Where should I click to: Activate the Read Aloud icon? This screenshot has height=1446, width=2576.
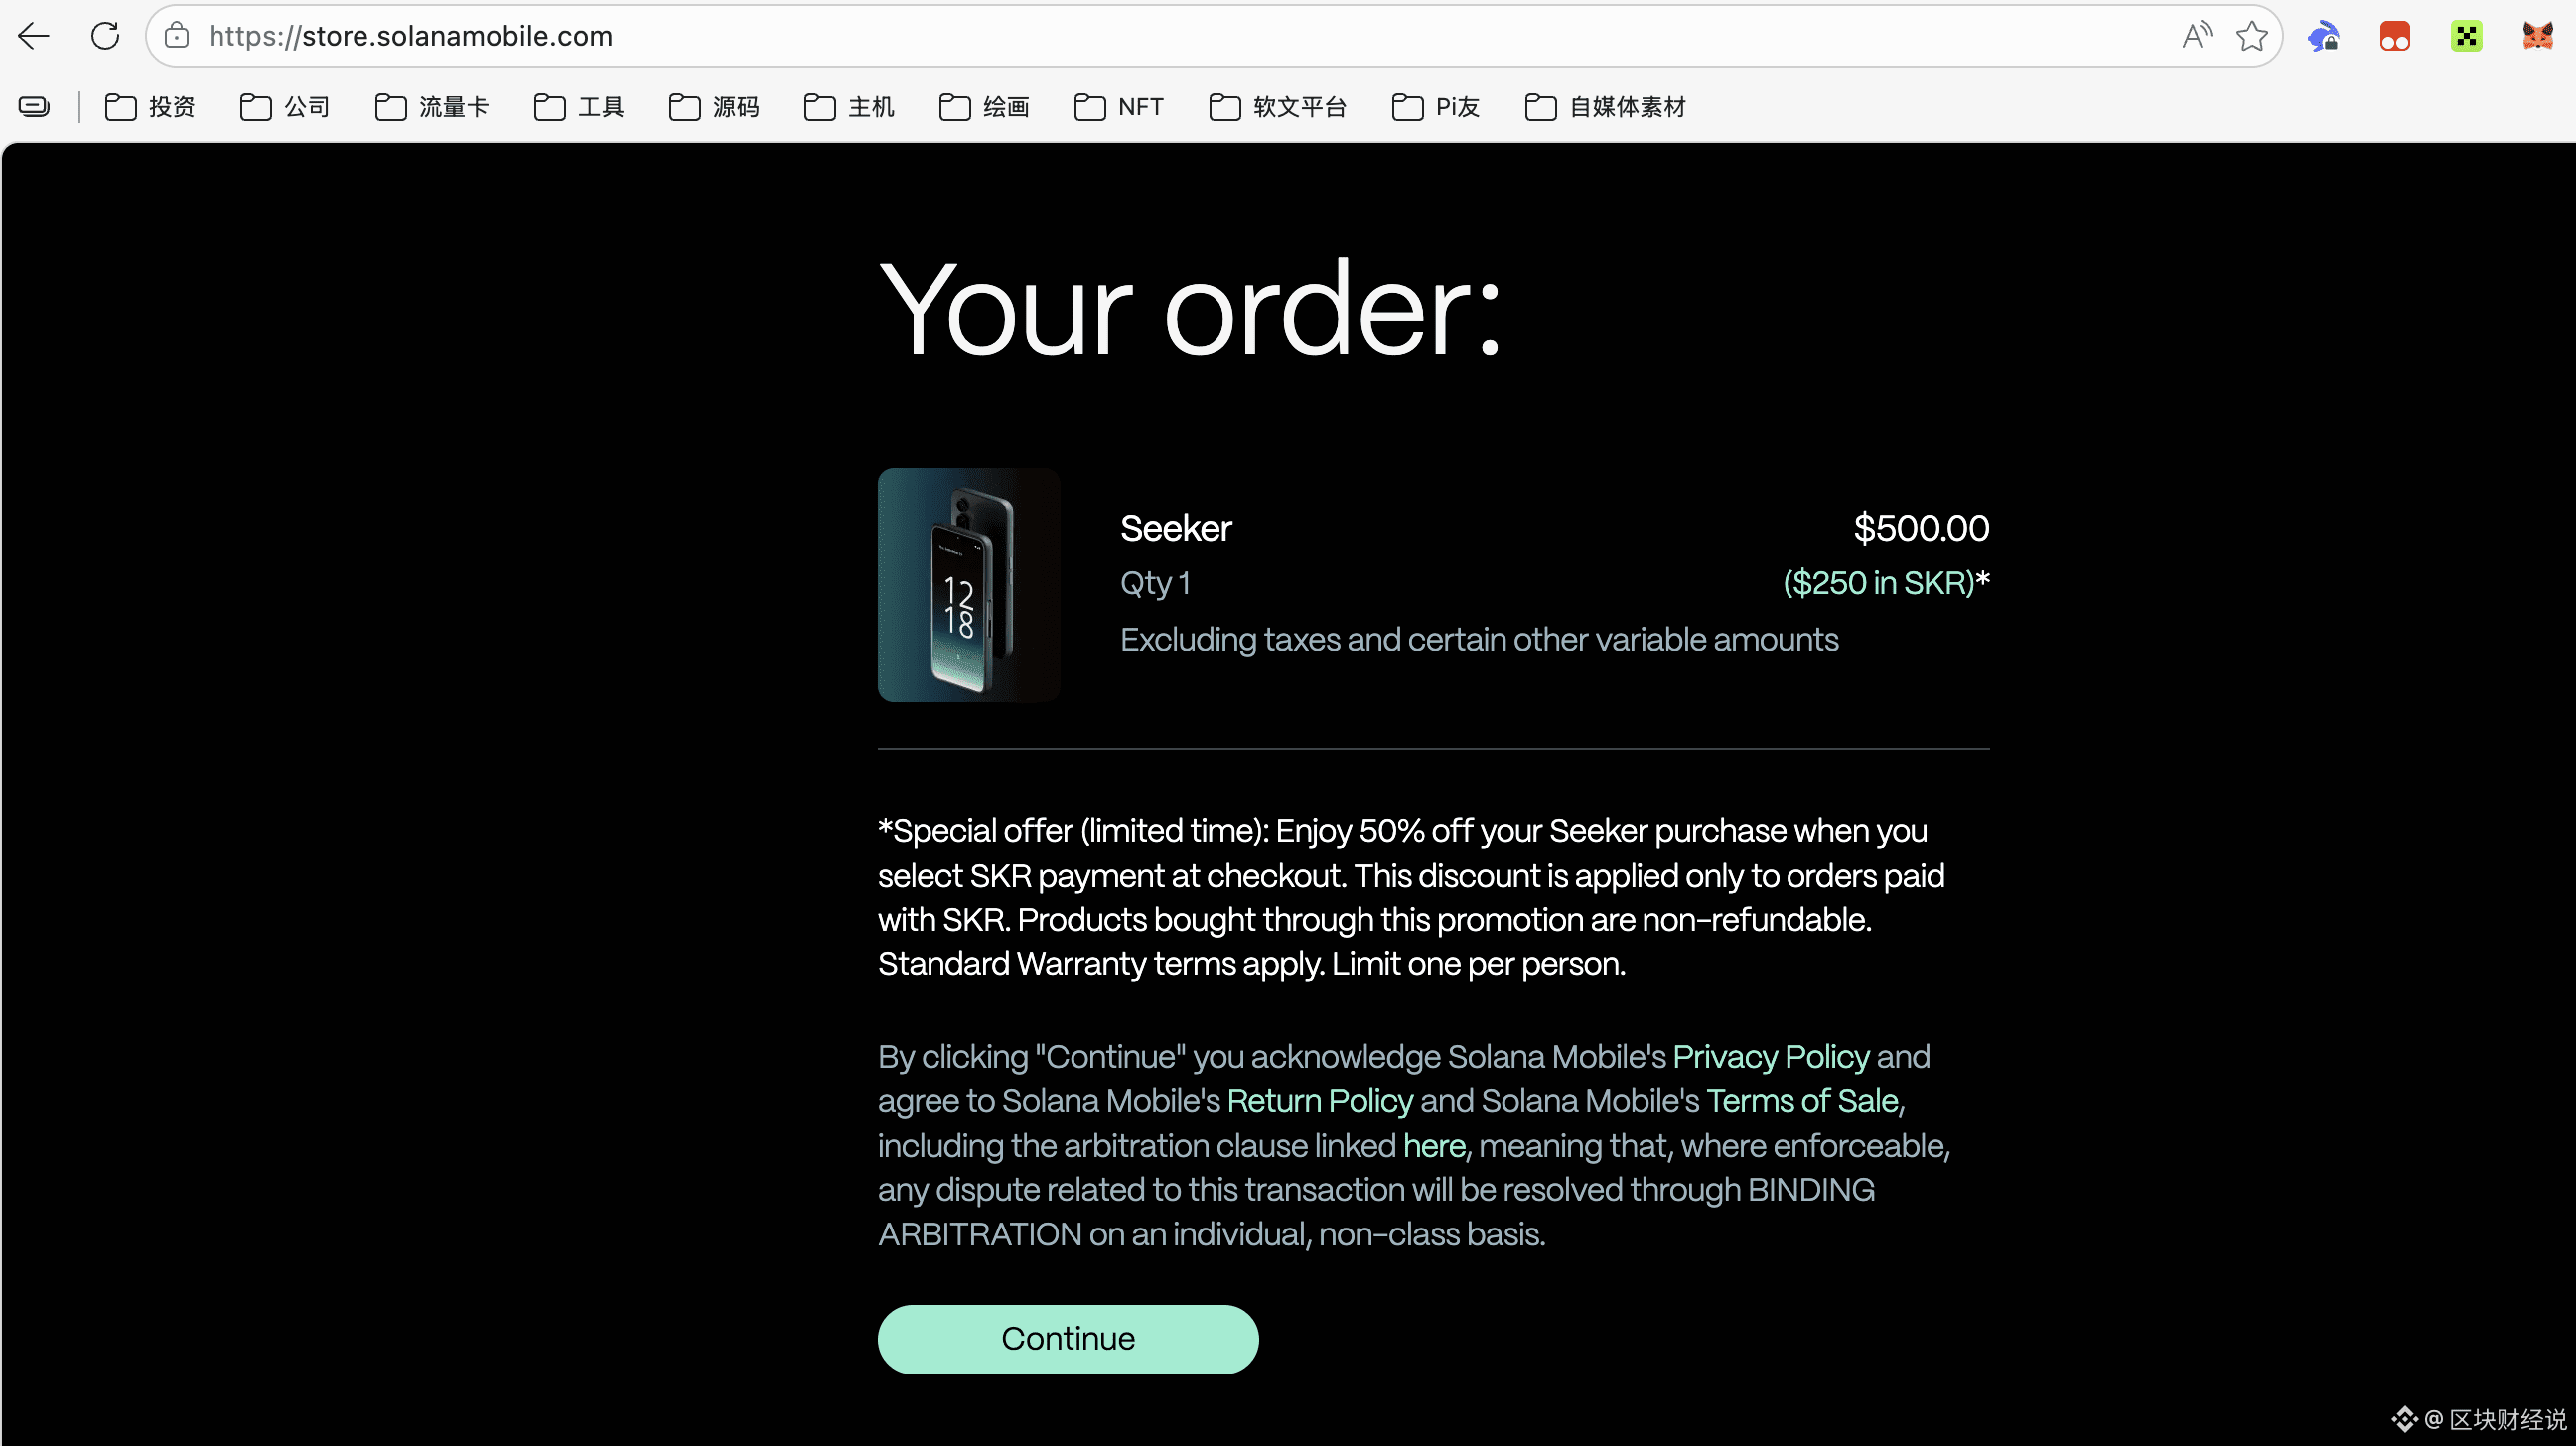[x=2196, y=36]
